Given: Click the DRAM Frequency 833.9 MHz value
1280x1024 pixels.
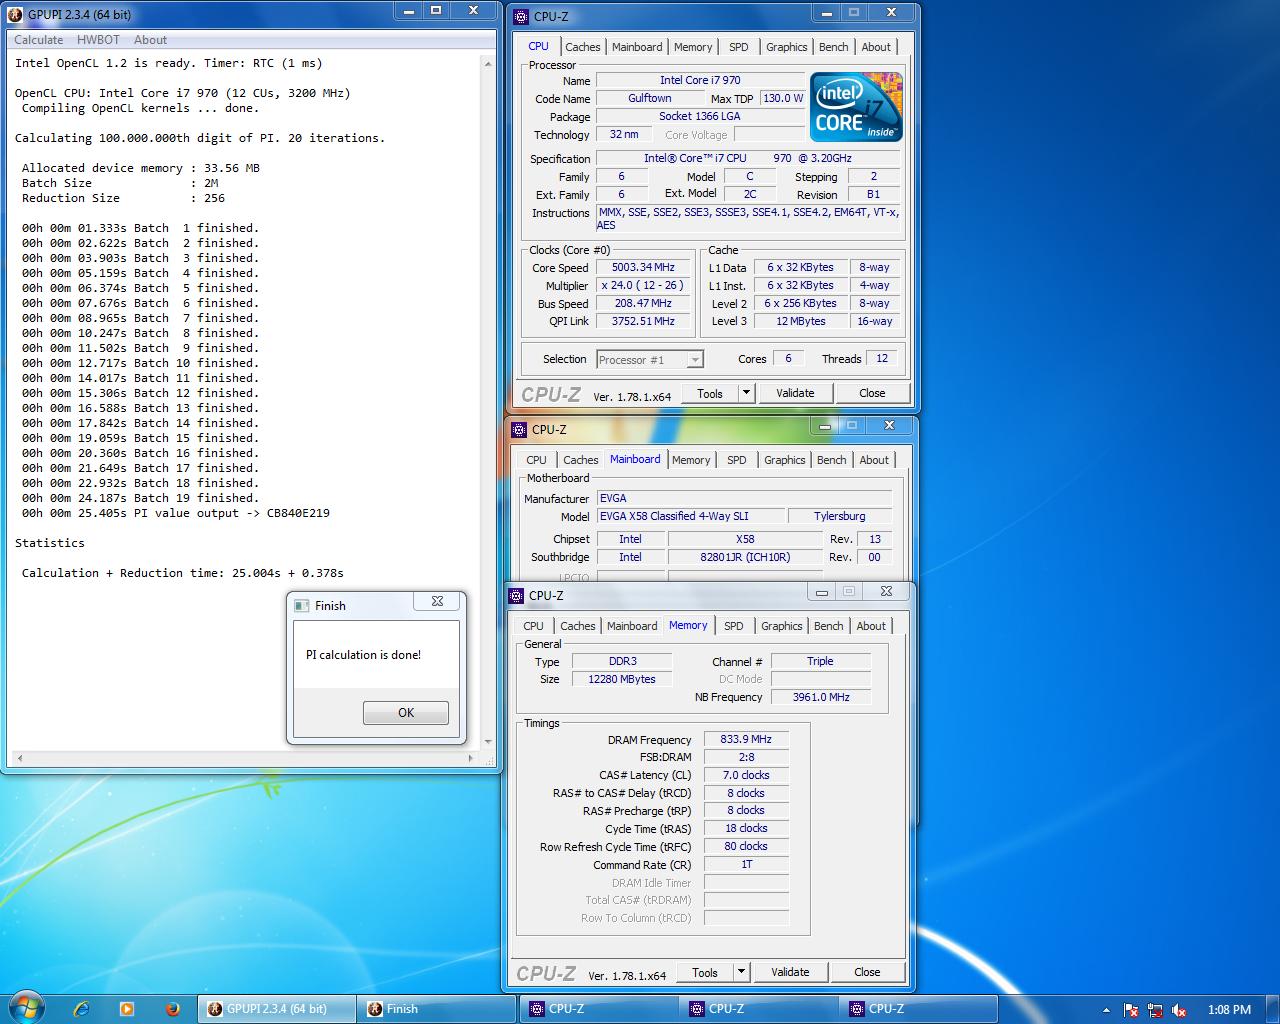Looking at the screenshot, I should [746, 740].
